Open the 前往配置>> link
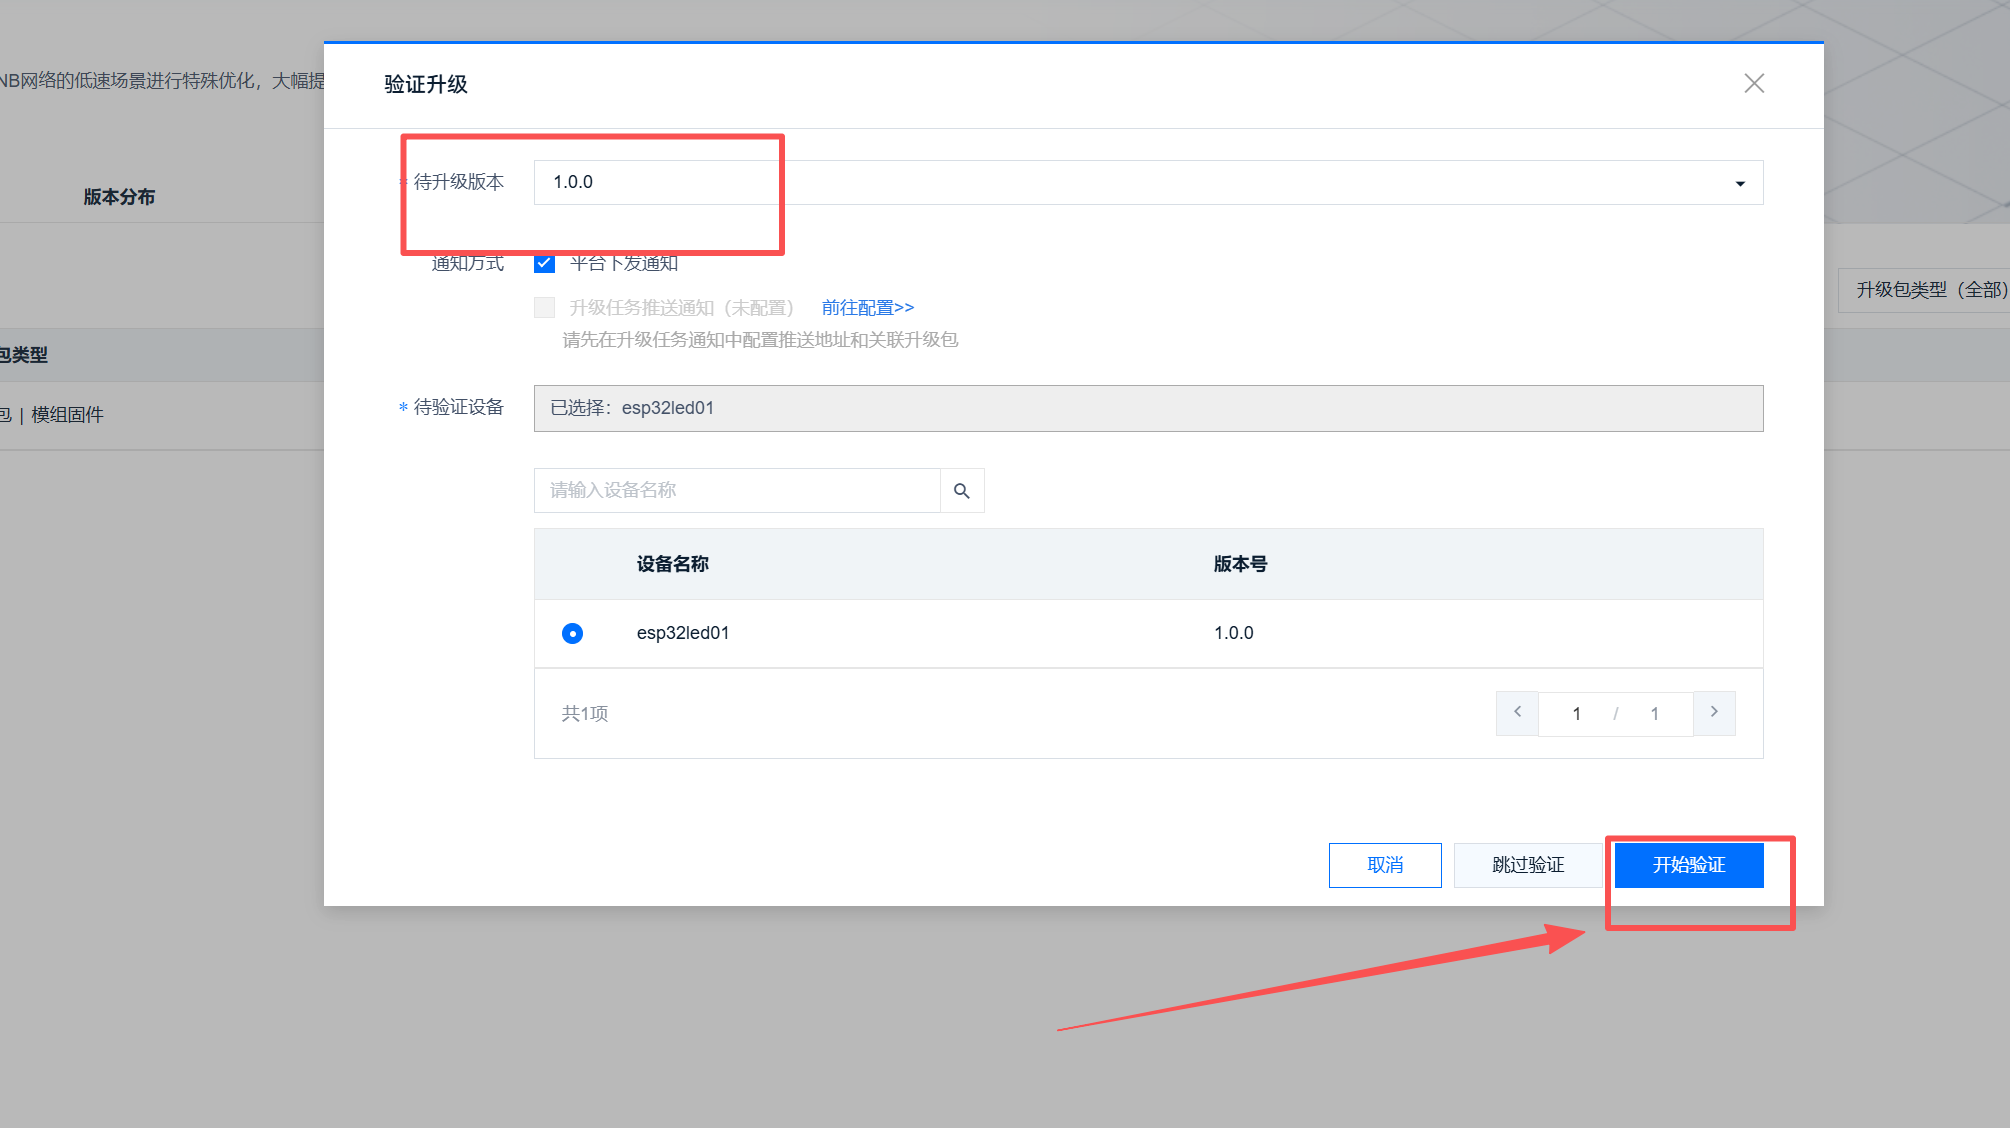Image resolution: width=2010 pixels, height=1128 pixels. coord(867,308)
